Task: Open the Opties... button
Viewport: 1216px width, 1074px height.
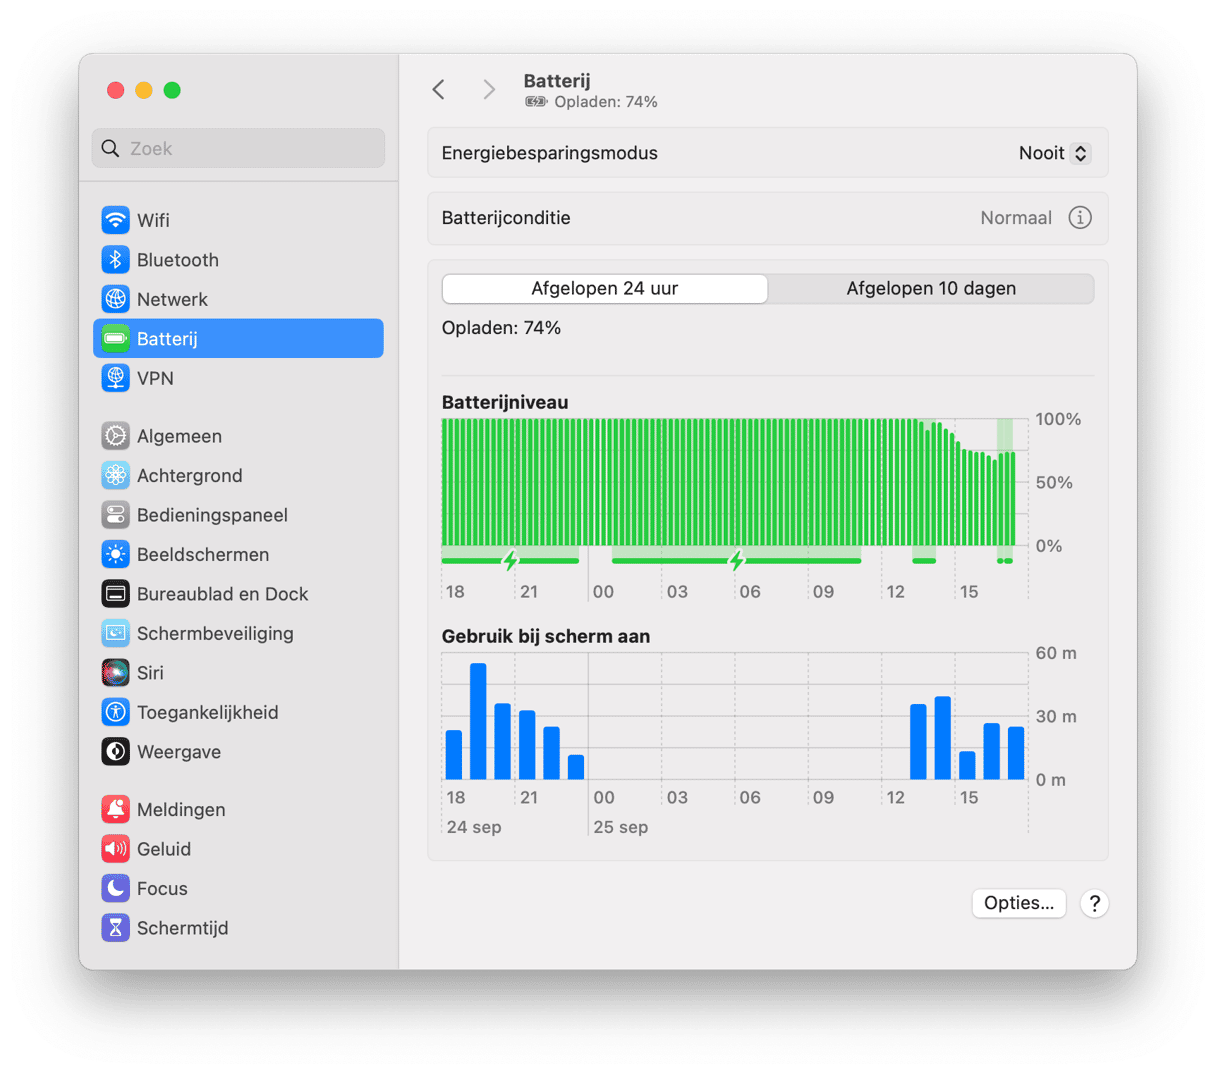Action: coord(1019,903)
